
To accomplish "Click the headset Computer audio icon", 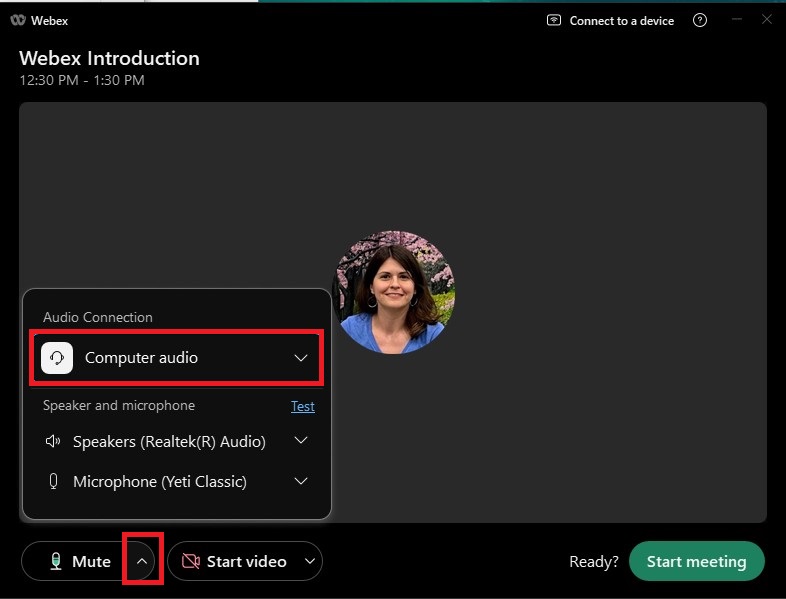I will point(57,358).
